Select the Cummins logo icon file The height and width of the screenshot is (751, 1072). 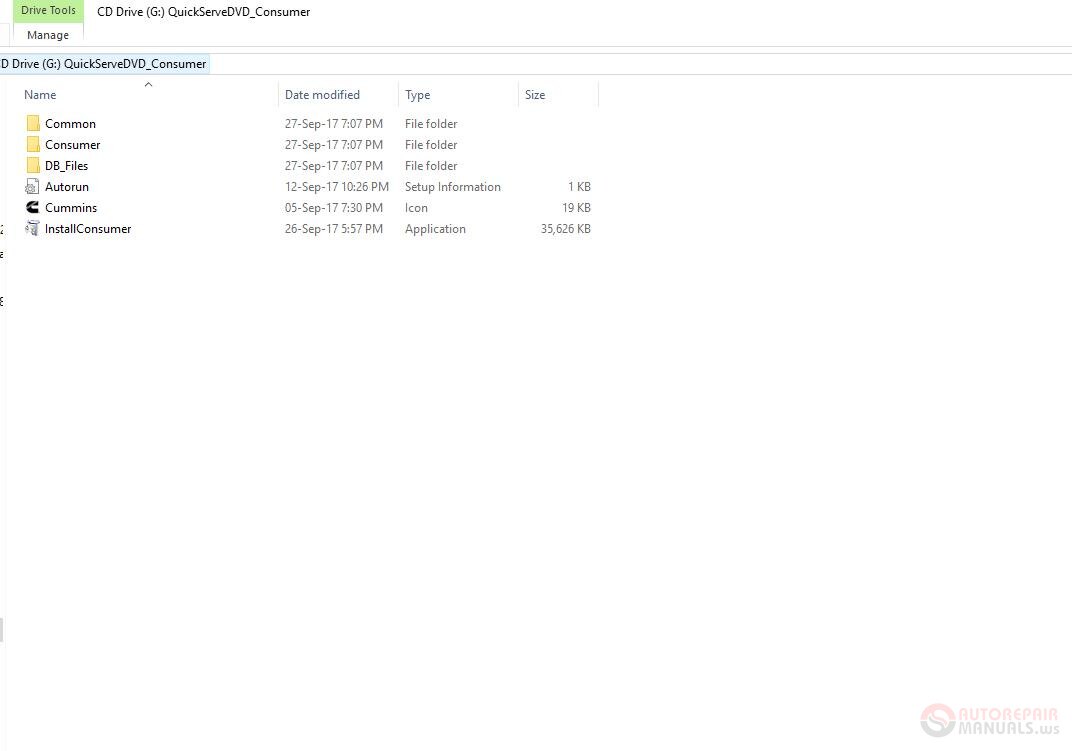[x=32, y=207]
